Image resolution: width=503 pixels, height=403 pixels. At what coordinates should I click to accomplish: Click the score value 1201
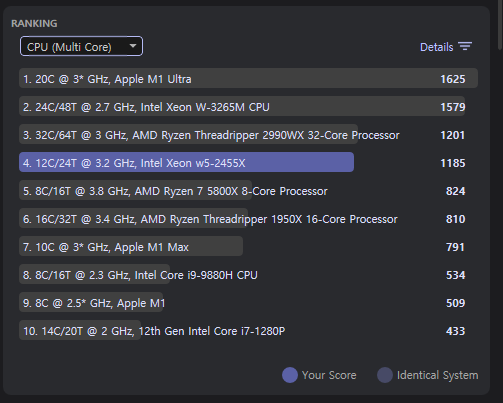[x=453, y=135]
